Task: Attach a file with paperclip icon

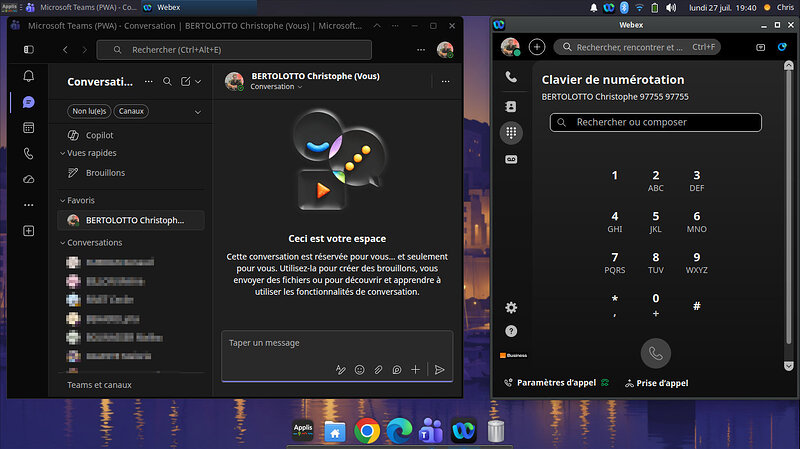Action: click(x=378, y=369)
